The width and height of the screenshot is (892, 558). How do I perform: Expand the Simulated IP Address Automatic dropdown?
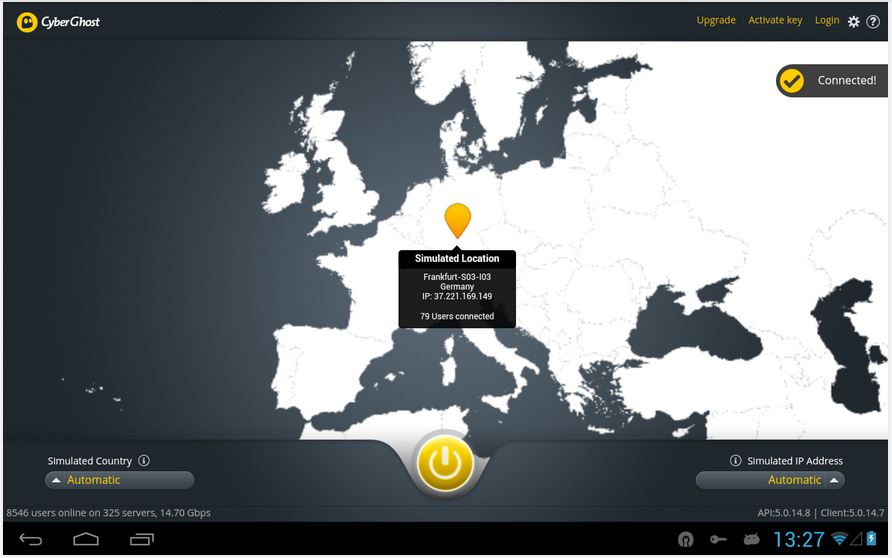(770, 480)
